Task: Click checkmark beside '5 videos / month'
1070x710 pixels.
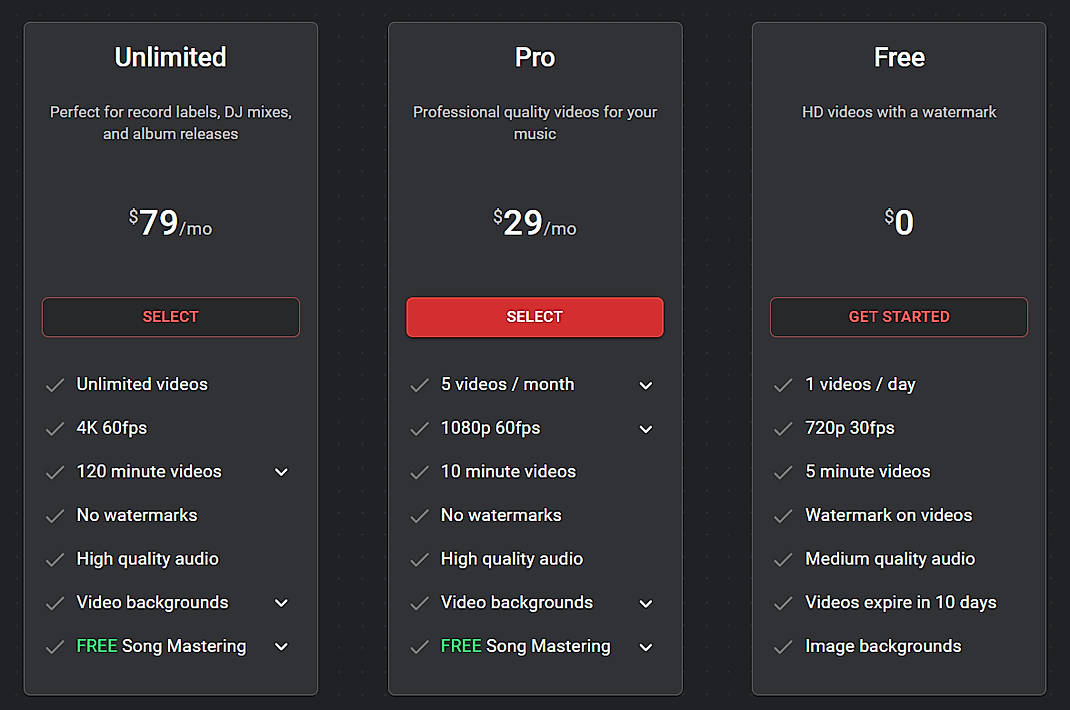Action: tap(419, 385)
